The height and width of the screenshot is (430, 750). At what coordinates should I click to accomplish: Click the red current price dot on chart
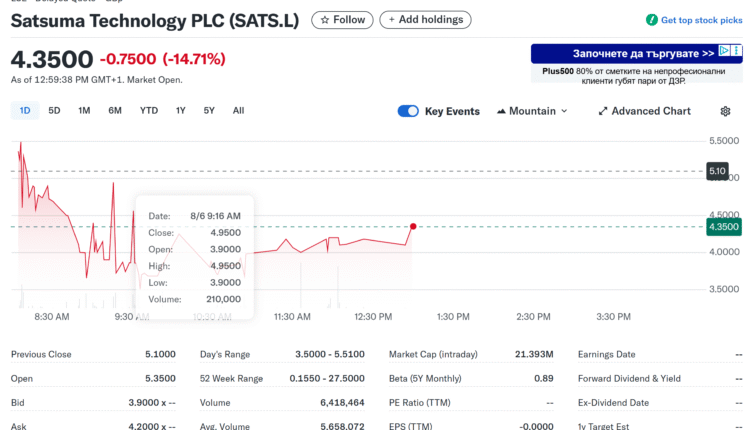click(x=413, y=226)
